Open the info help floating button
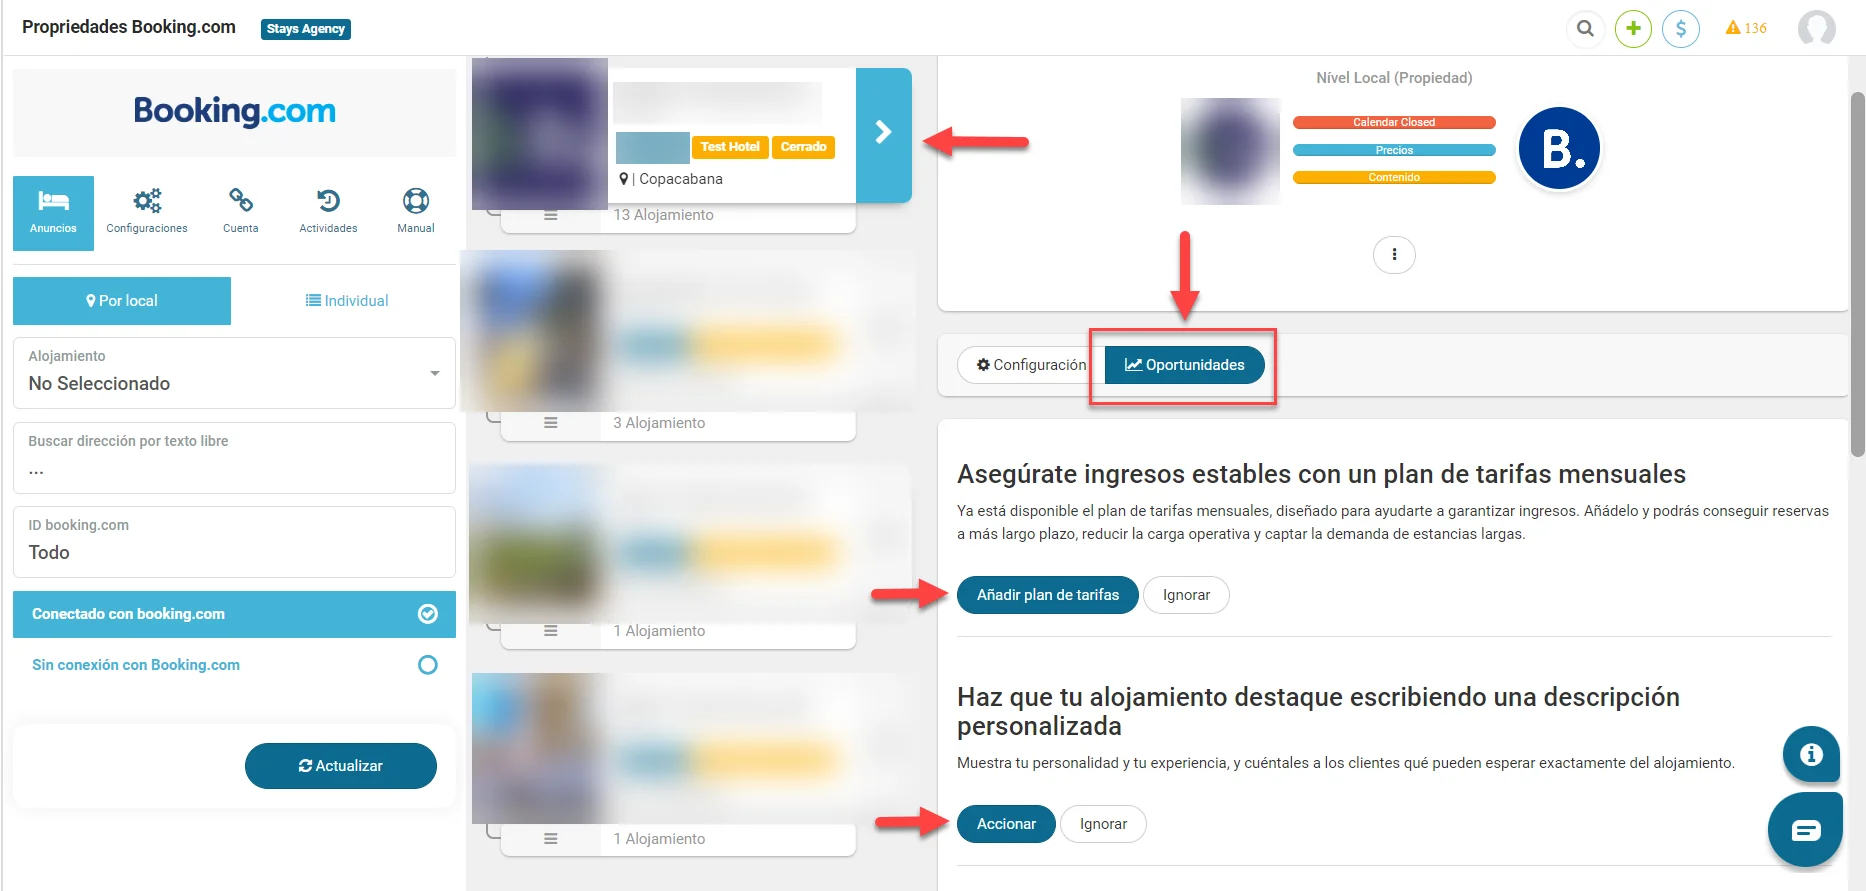The image size is (1866, 891). tap(1811, 754)
